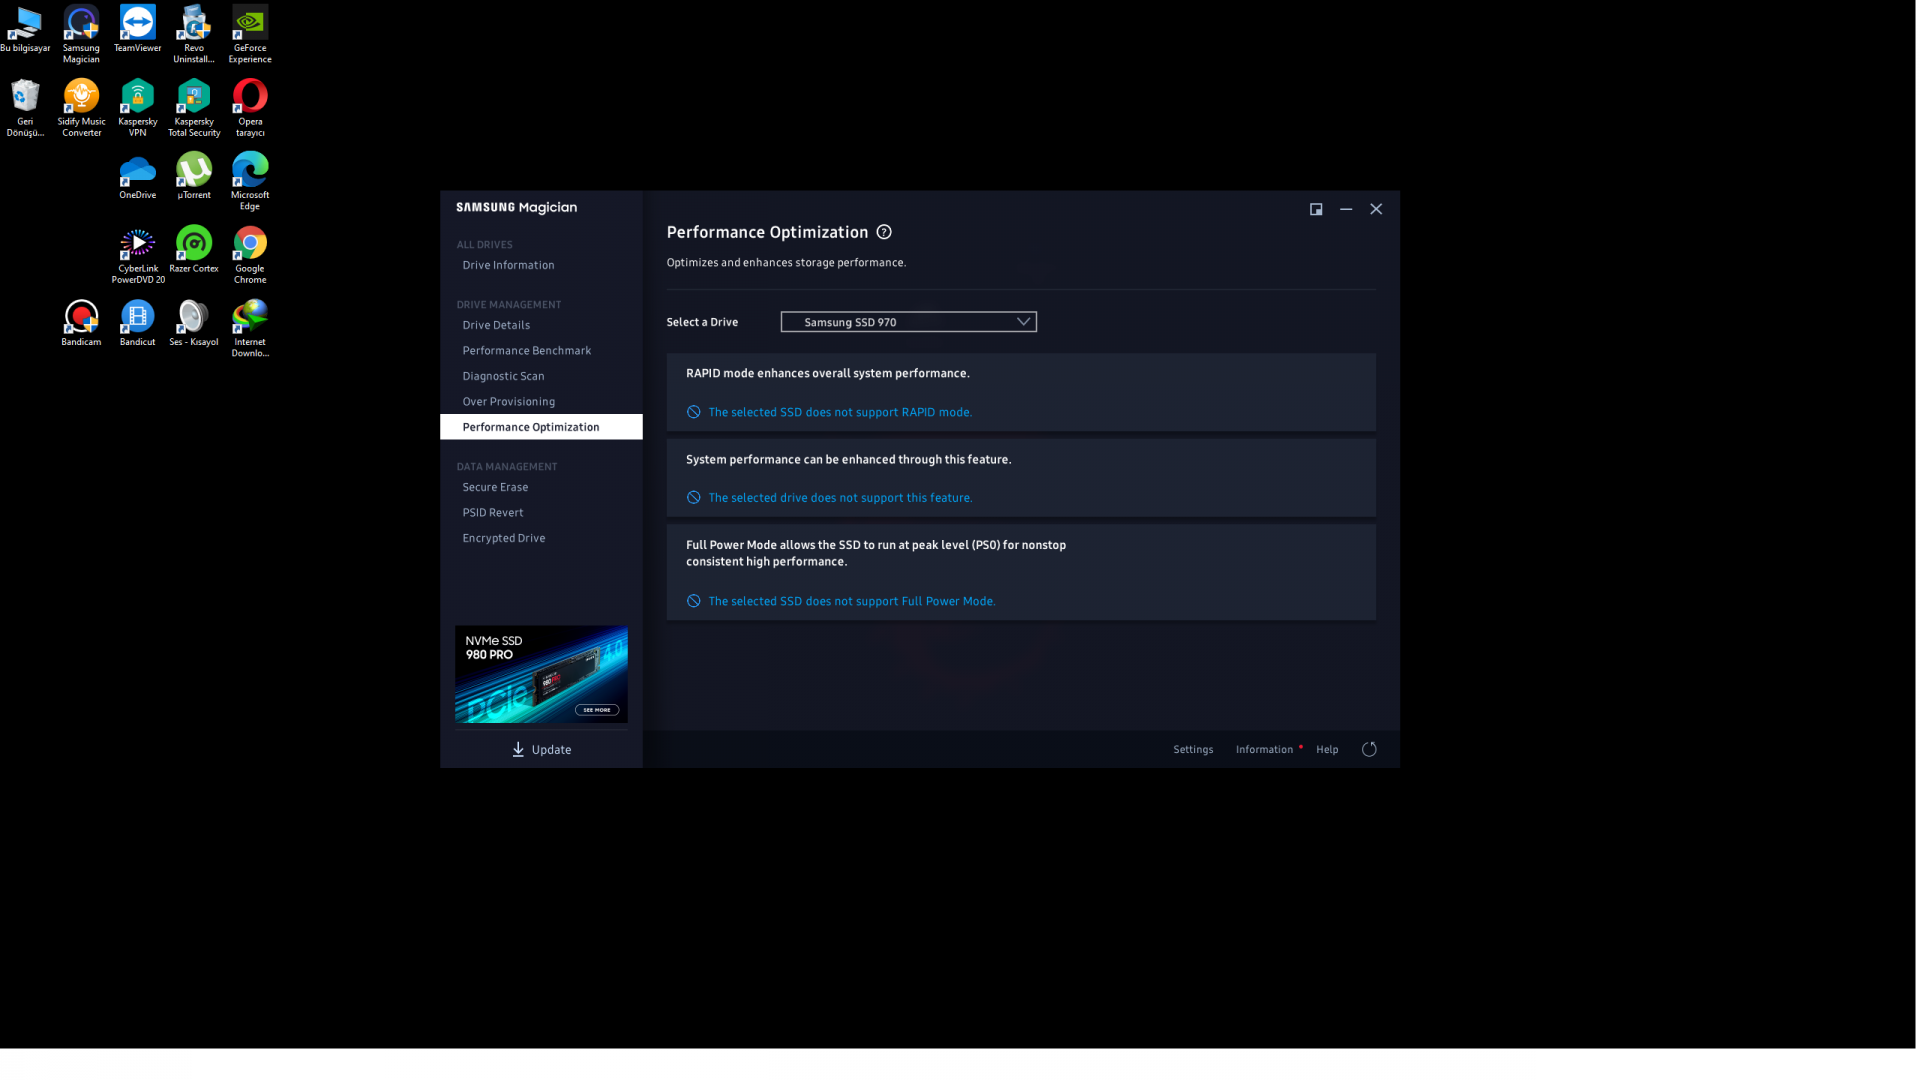Open the Kaspersky VPN desktop icon
This screenshot has width=1920, height=1080.
tap(137, 103)
